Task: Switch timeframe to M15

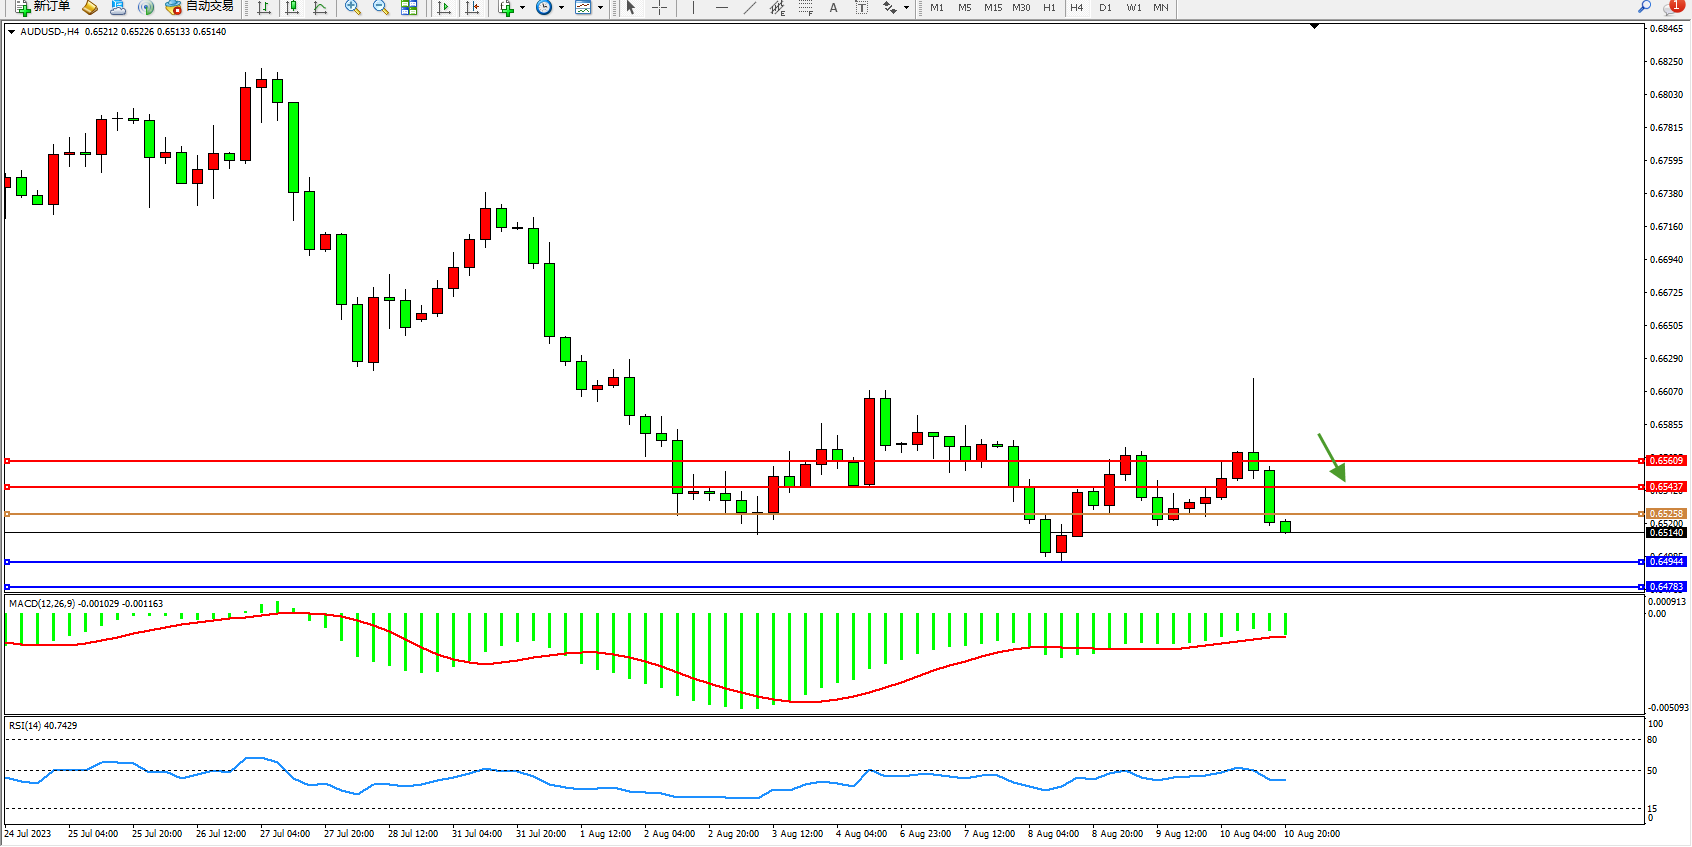Action: (992, 8)
